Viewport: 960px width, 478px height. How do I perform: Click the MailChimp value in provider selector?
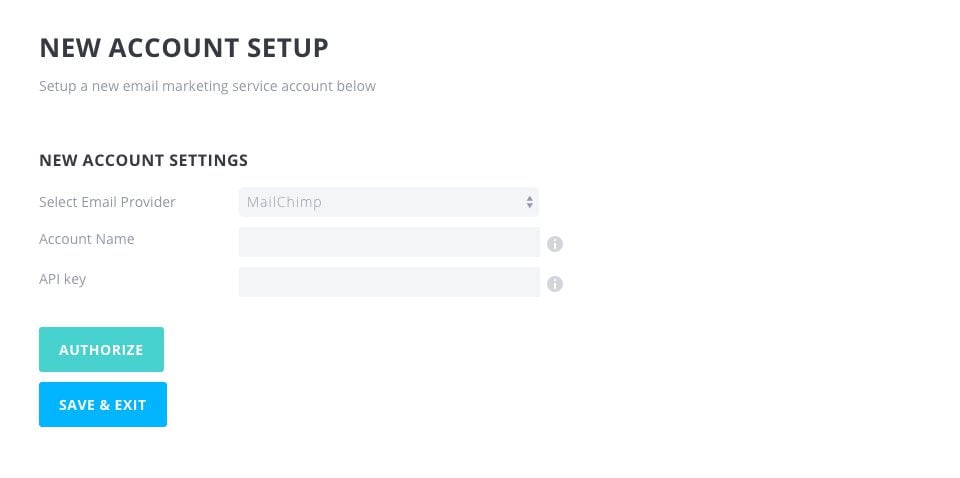[x=286, y=202]
